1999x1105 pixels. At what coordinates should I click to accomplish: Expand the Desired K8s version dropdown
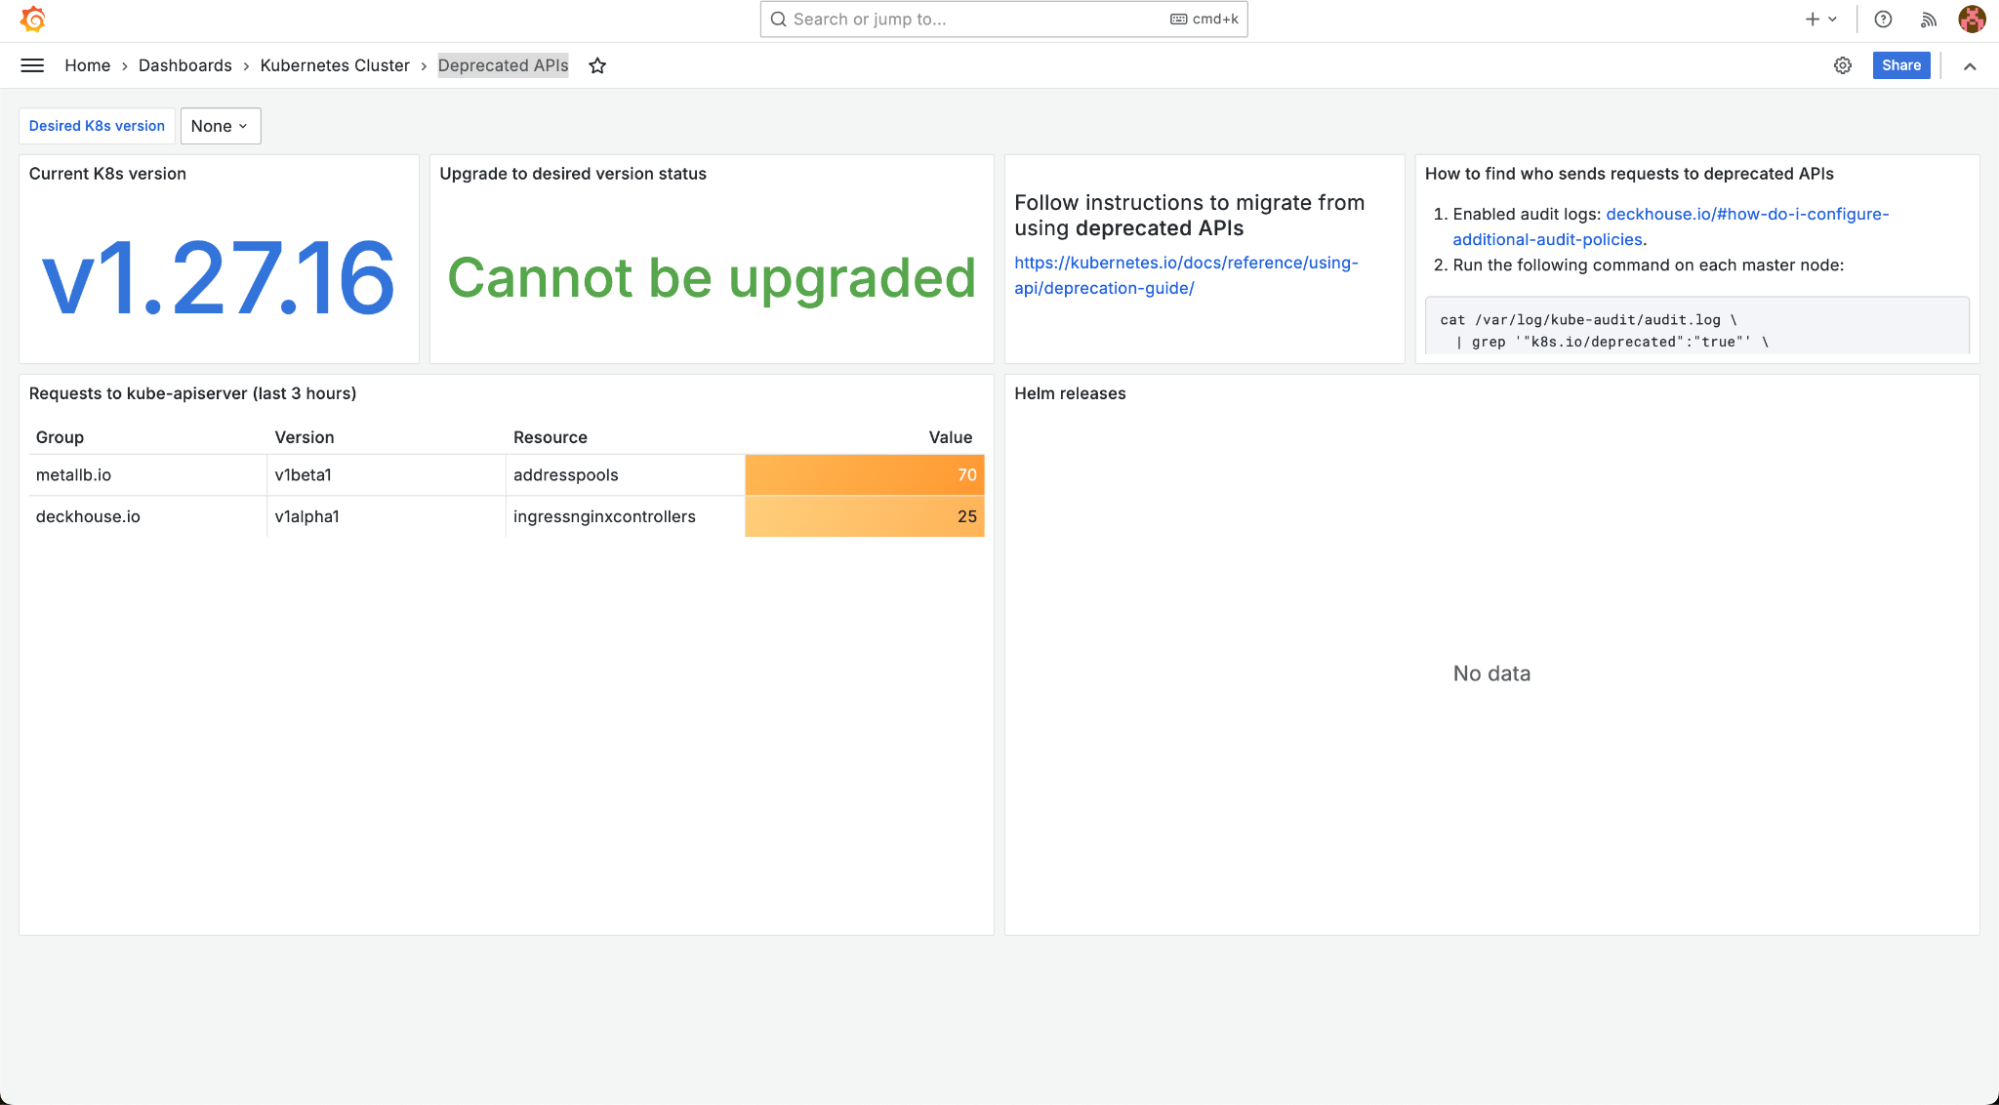tap(220, 126)
